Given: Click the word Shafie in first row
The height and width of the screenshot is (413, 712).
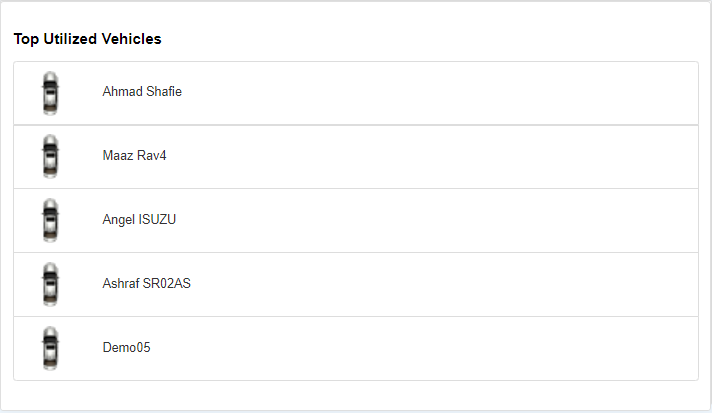Looking at the screenshot, I should 164,92.
